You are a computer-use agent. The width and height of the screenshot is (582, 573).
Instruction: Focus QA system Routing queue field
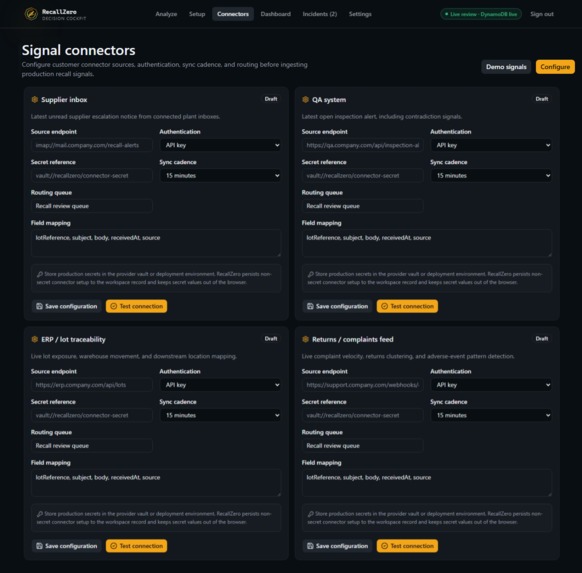(x=362, y=206)
